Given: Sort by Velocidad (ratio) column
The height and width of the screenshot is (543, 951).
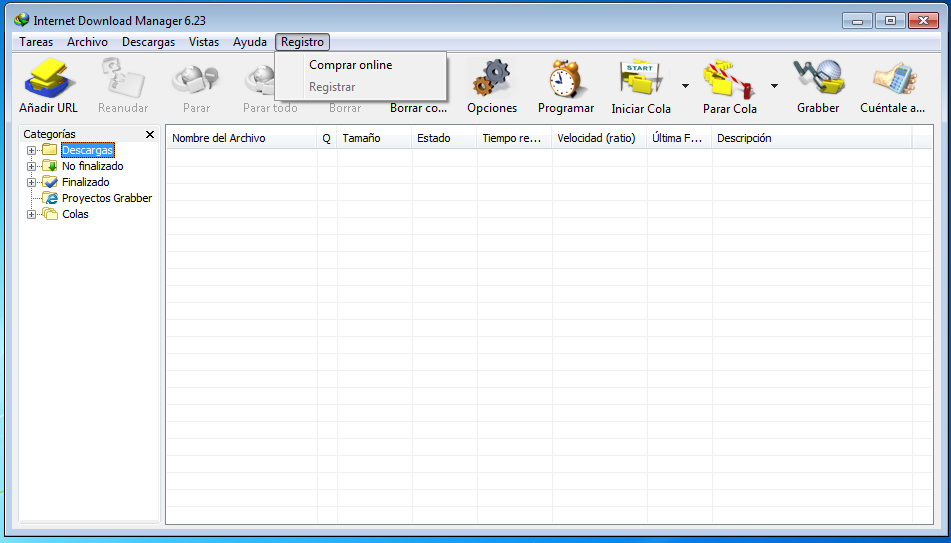Looking at the screenshot, I should pyautogui.click(x=599, y=138).
